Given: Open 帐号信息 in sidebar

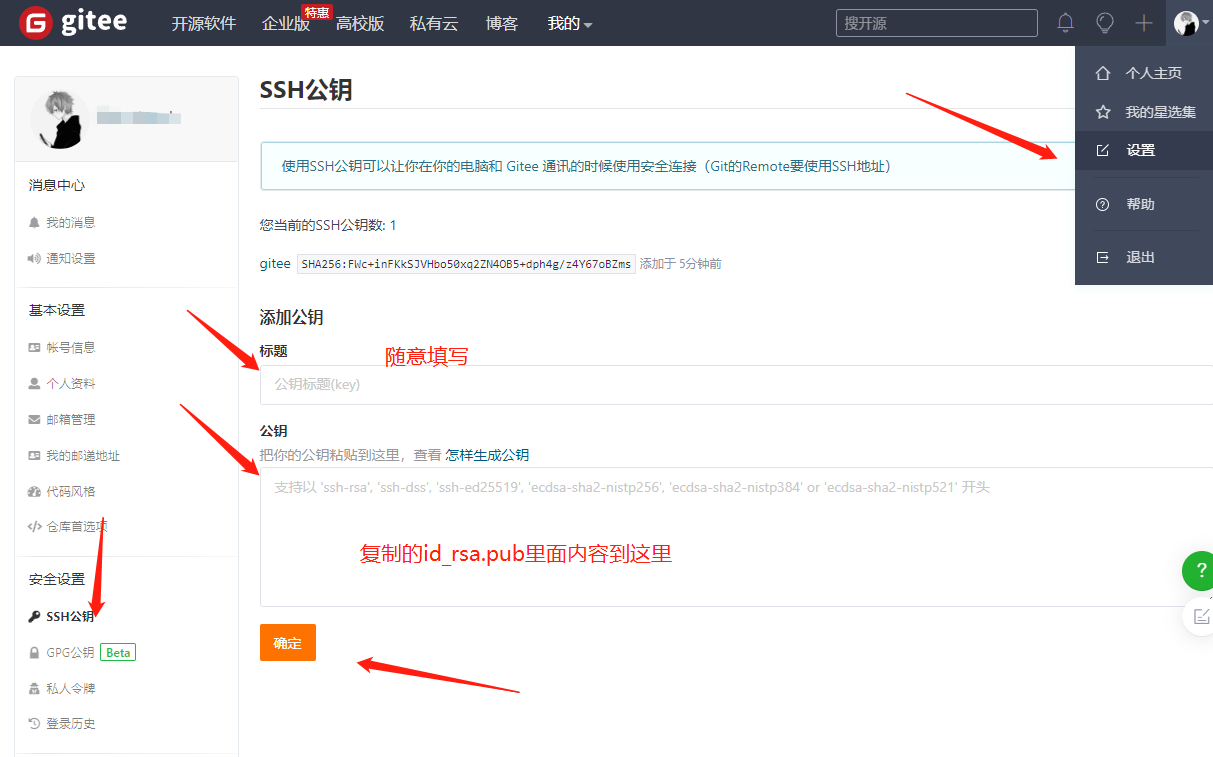Looking at the screenshot, I should 71,347.
